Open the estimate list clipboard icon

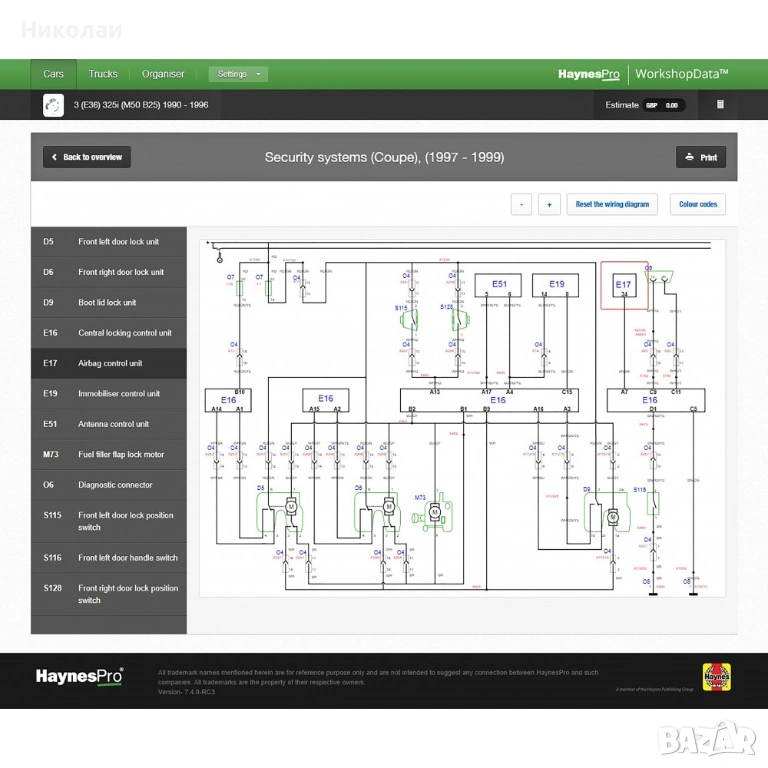click(720, 105)
